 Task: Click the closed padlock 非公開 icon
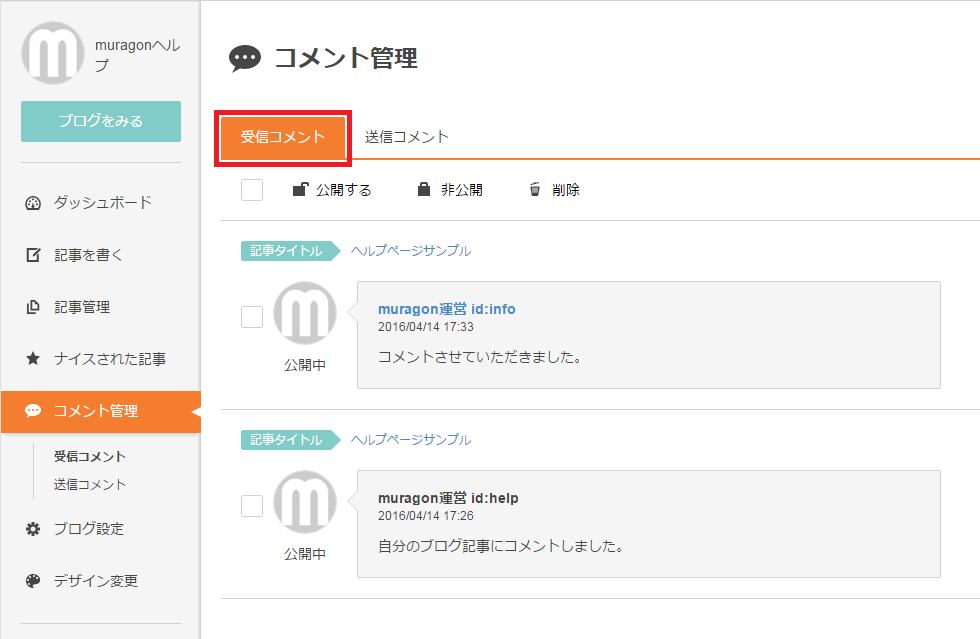pos(424,189)
